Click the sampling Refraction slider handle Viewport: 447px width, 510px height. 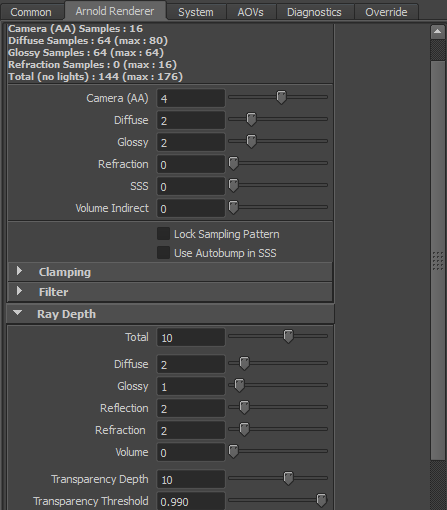pyautogui.click(x=233, y=163)
